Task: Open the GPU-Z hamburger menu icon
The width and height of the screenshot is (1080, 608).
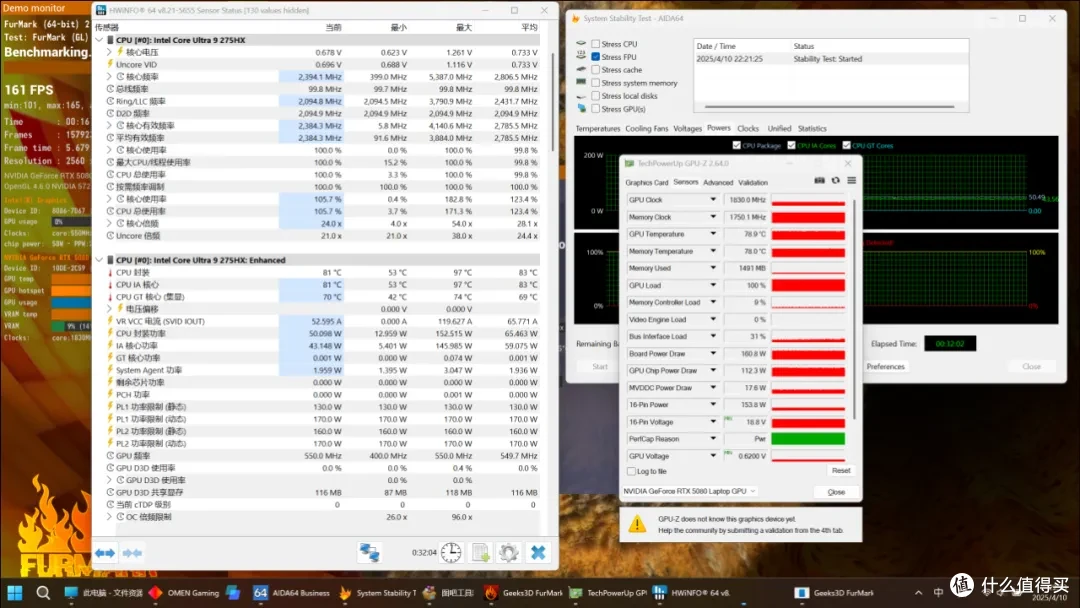Action: click(851, 180)
